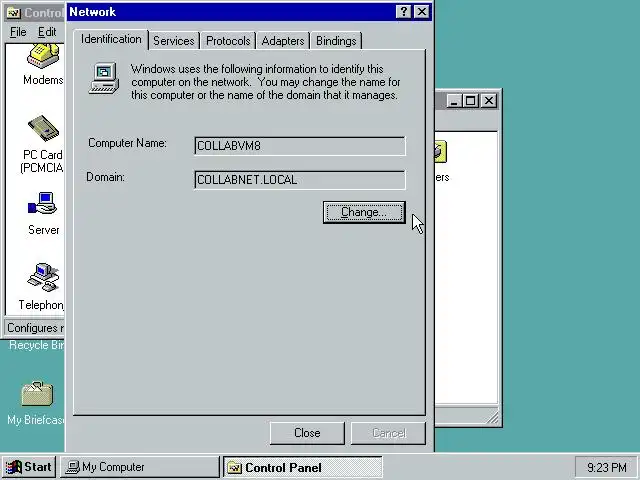
Task: Click the Control Panel title bar icon
Action: (x=13, y=13)
